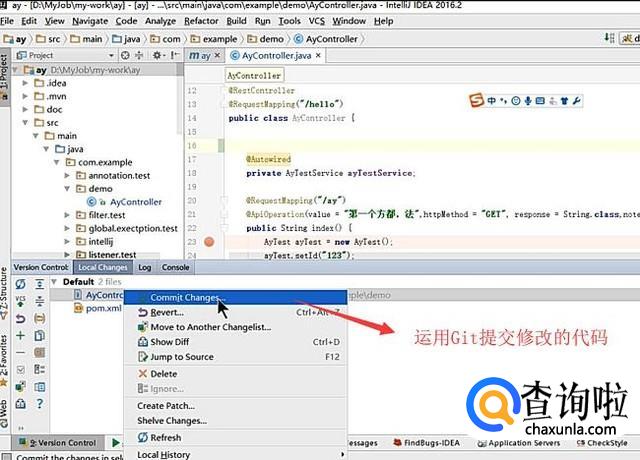
Task: Open the 9: Version Control tool window button
Action: 58,442
